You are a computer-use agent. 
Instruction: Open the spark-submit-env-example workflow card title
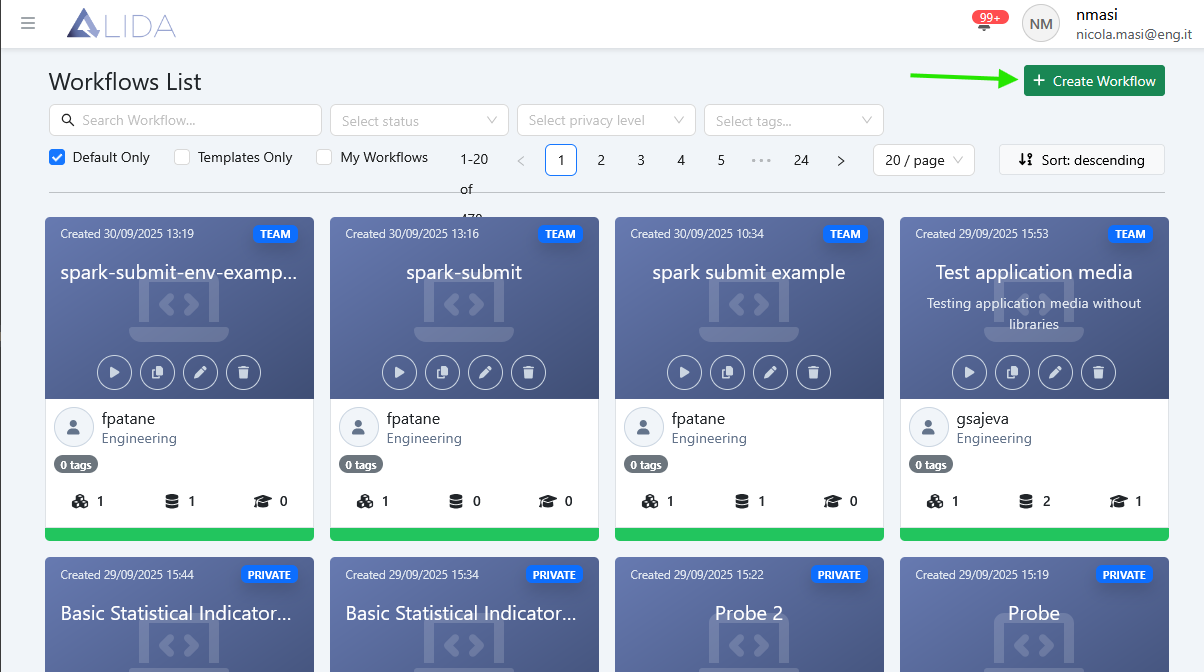point(179,272)
